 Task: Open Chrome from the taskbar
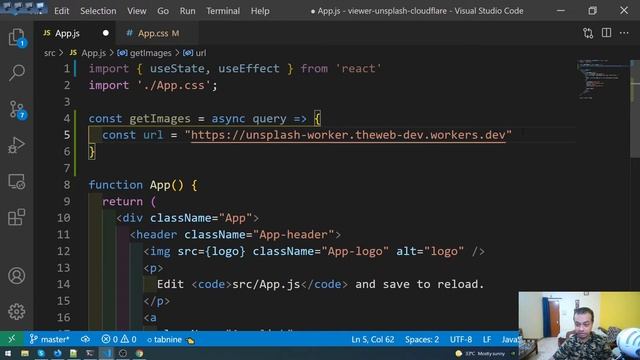(139, 353)
